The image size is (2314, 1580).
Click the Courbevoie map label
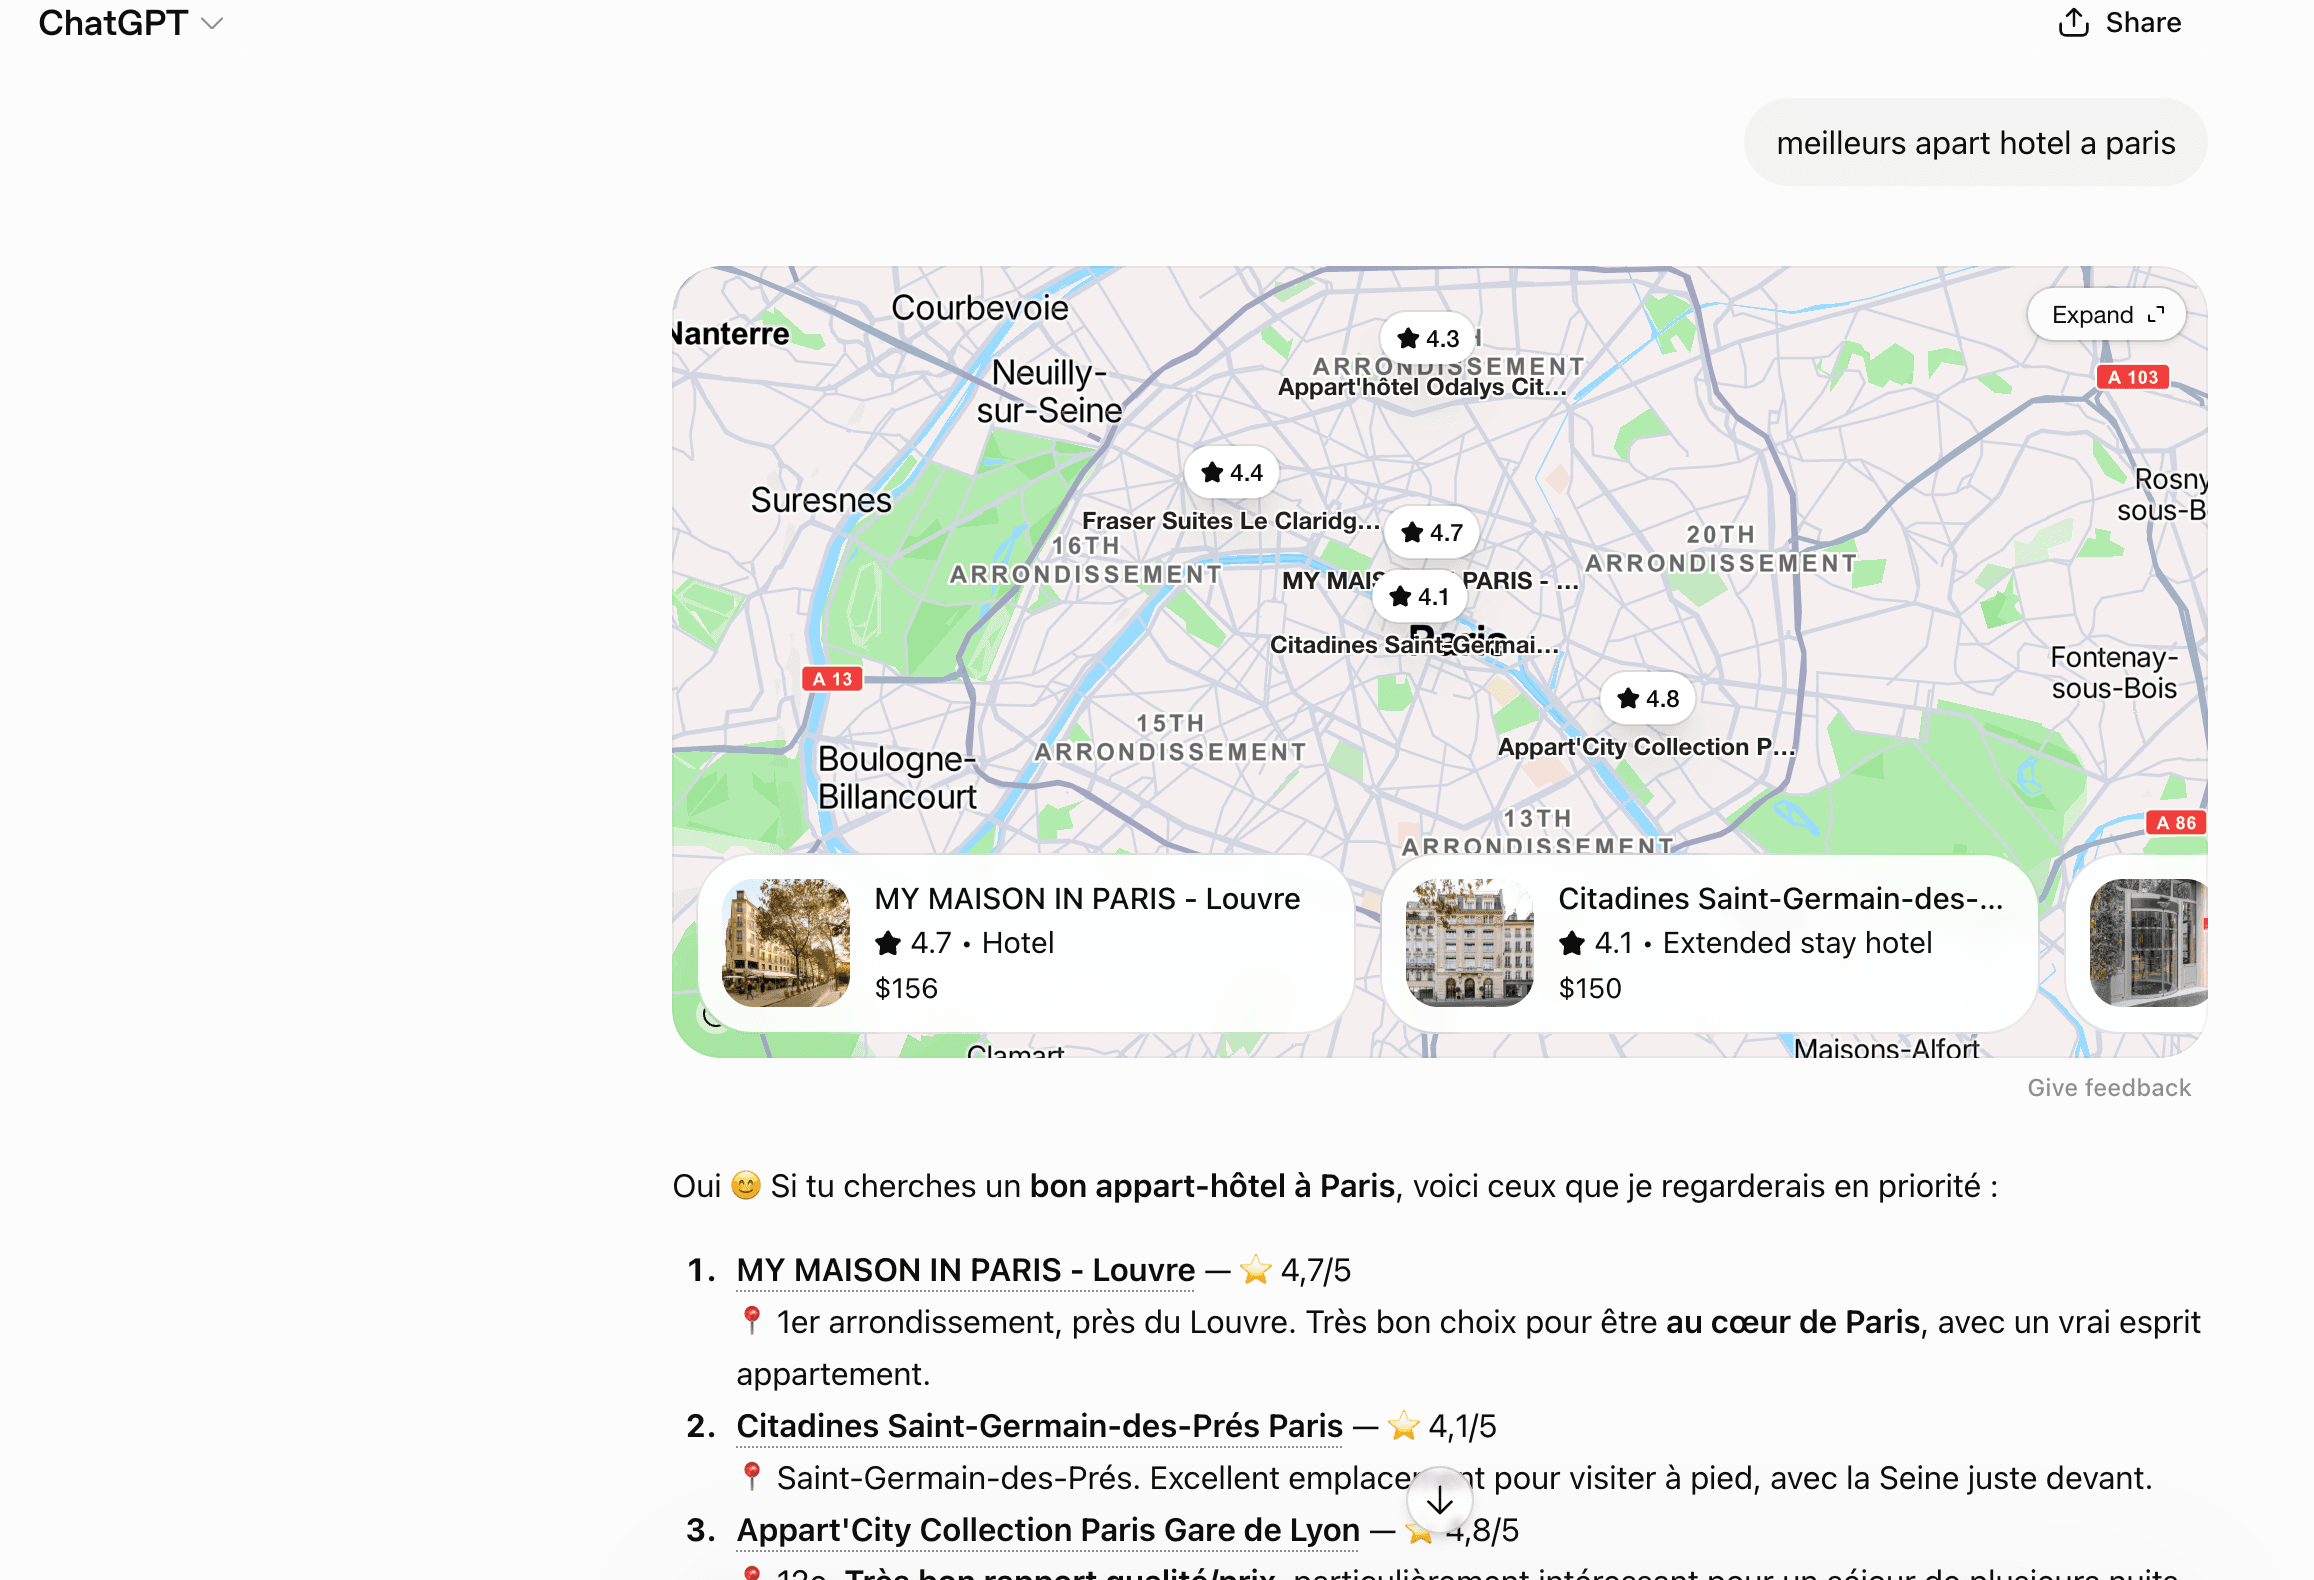pyautogui.click(x=980, y=308)
